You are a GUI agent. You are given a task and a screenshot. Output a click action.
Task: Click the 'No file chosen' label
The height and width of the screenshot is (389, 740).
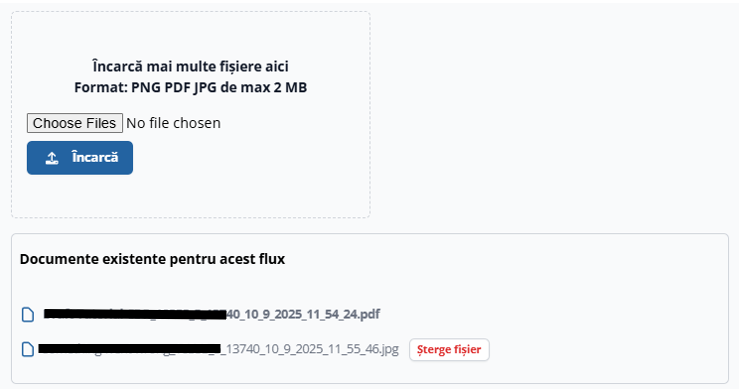(x=173, y=123)
